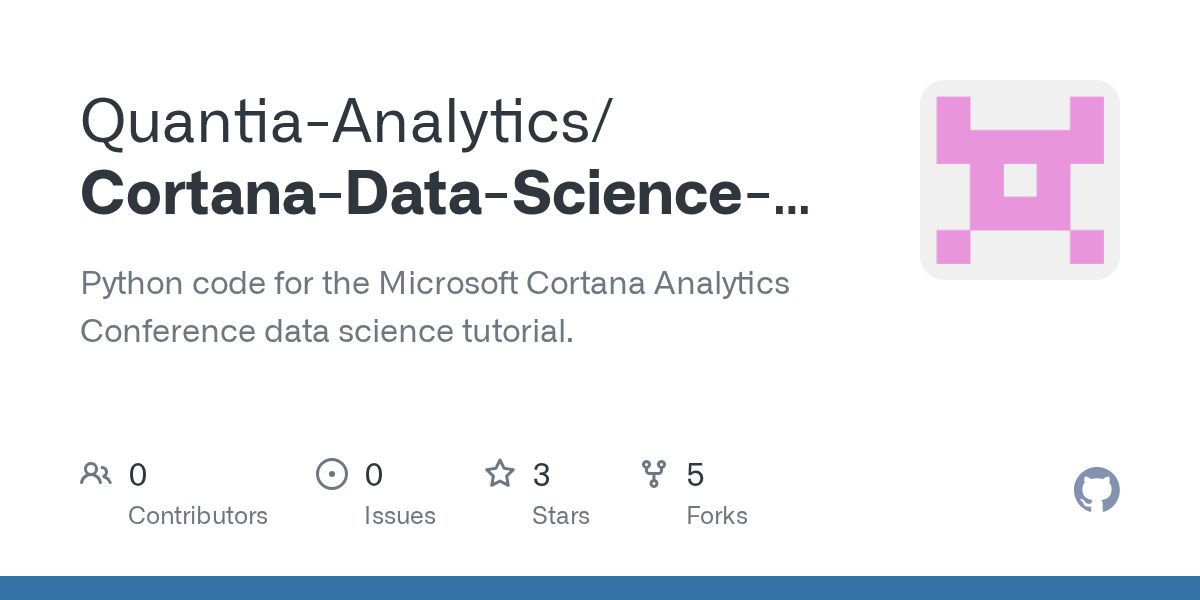Click the Forks branch icon
Screen dimensions: 1200x600
[x=654, y=474]
